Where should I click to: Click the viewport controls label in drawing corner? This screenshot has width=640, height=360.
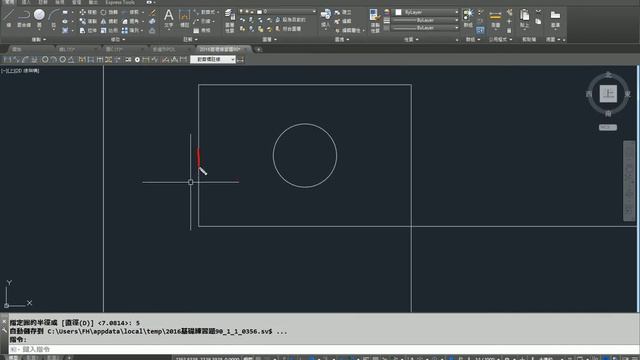[x=20, y=71]
